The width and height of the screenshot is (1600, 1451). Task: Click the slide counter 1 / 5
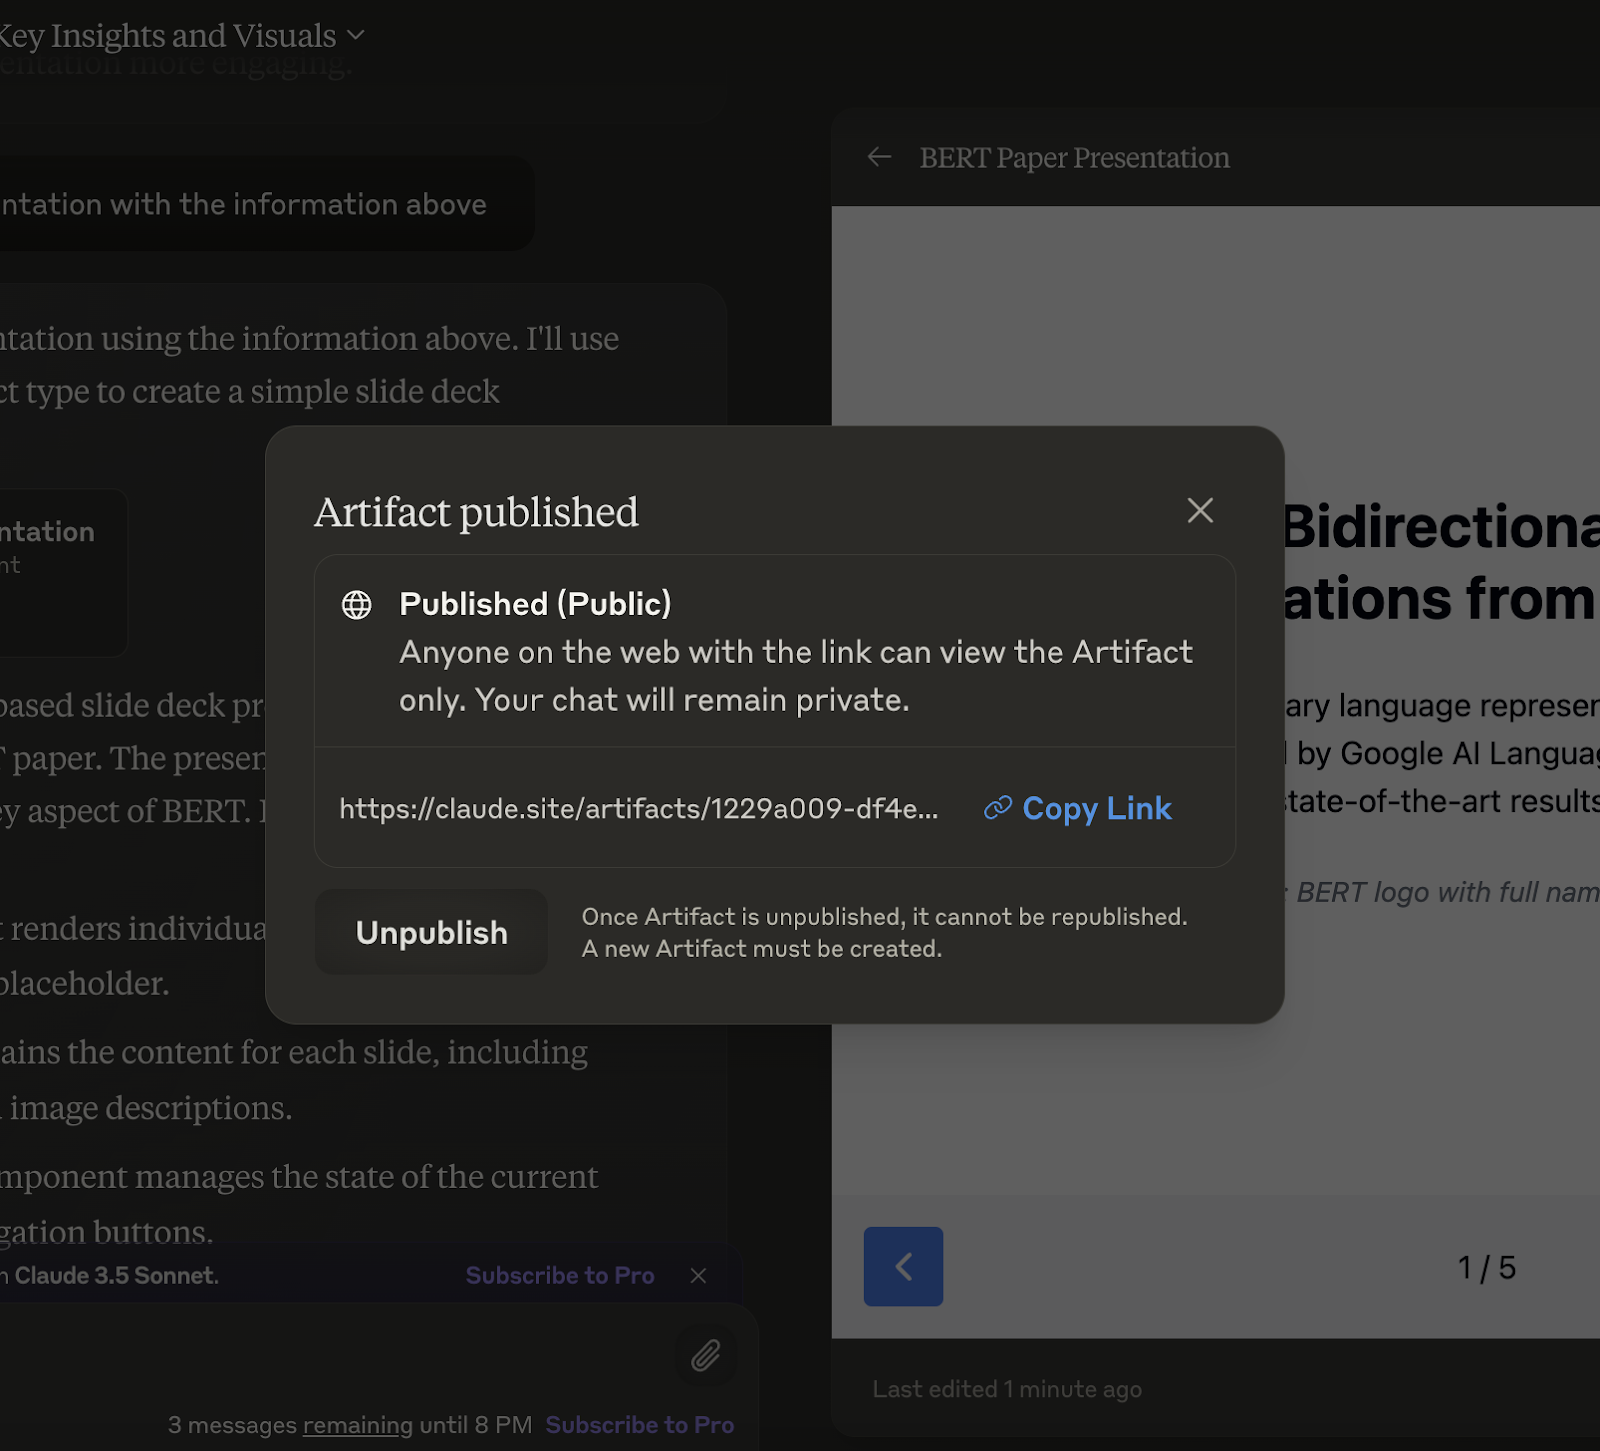click(1486, 1267)
